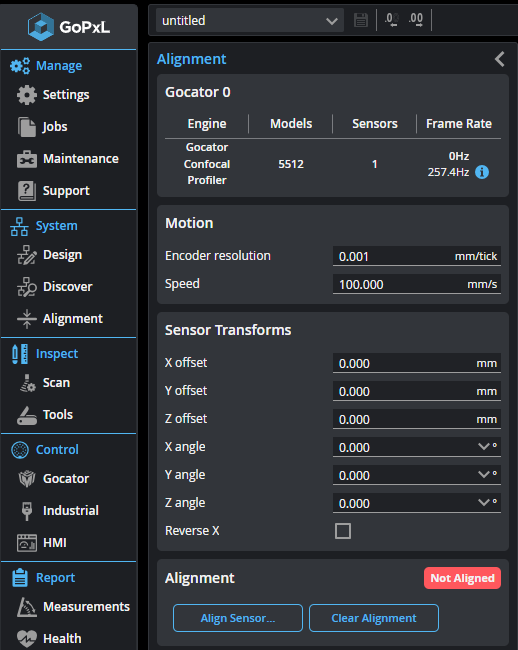
Task: Open the untitled job dropdown
Action: click(x=250, y=20)
